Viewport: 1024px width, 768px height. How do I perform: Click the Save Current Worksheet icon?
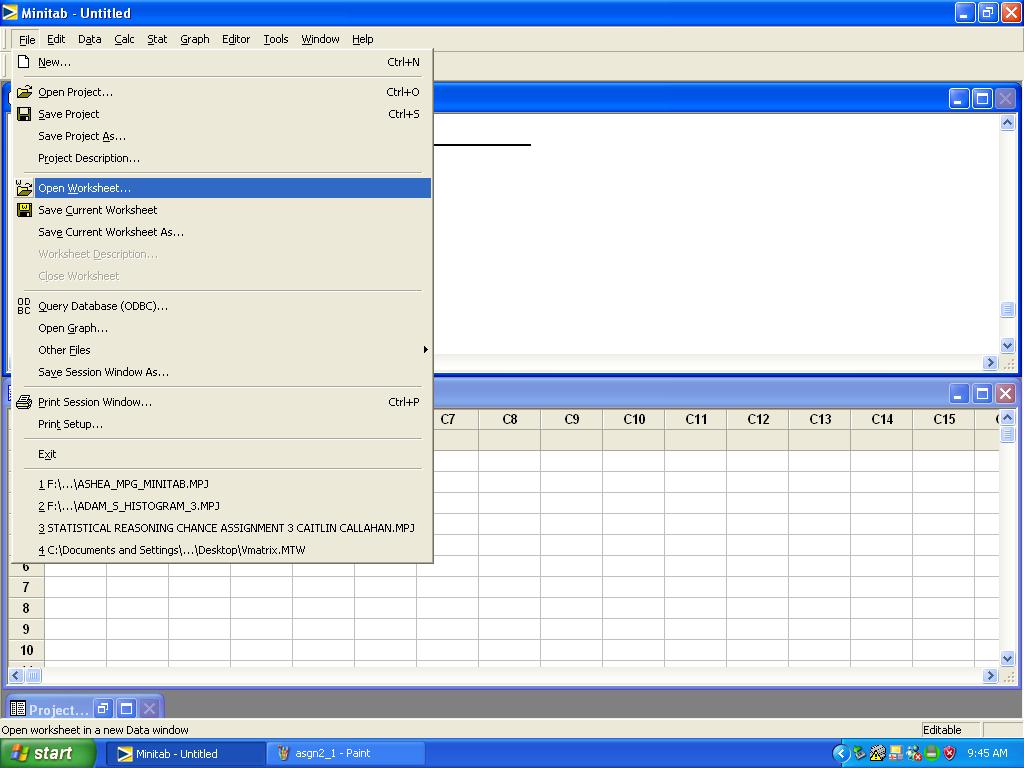pos(25,210)
